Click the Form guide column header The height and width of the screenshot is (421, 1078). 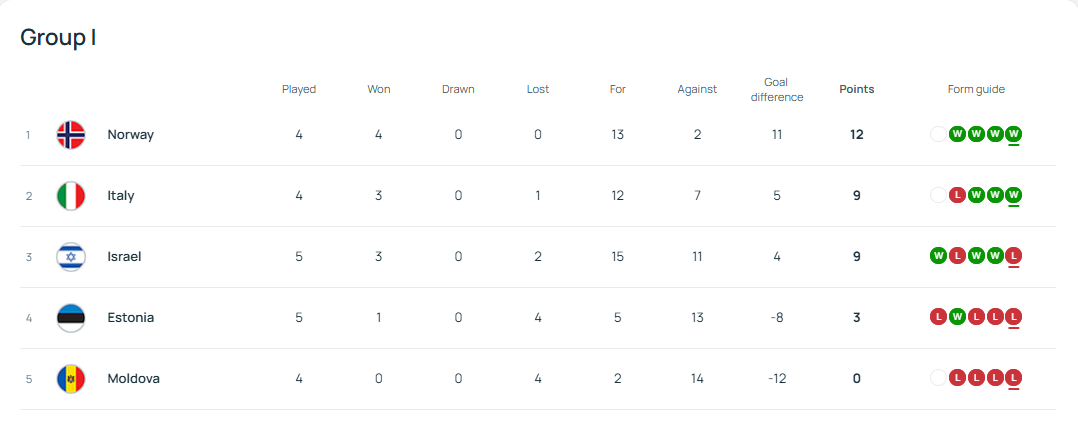click(x=976, y=89)
